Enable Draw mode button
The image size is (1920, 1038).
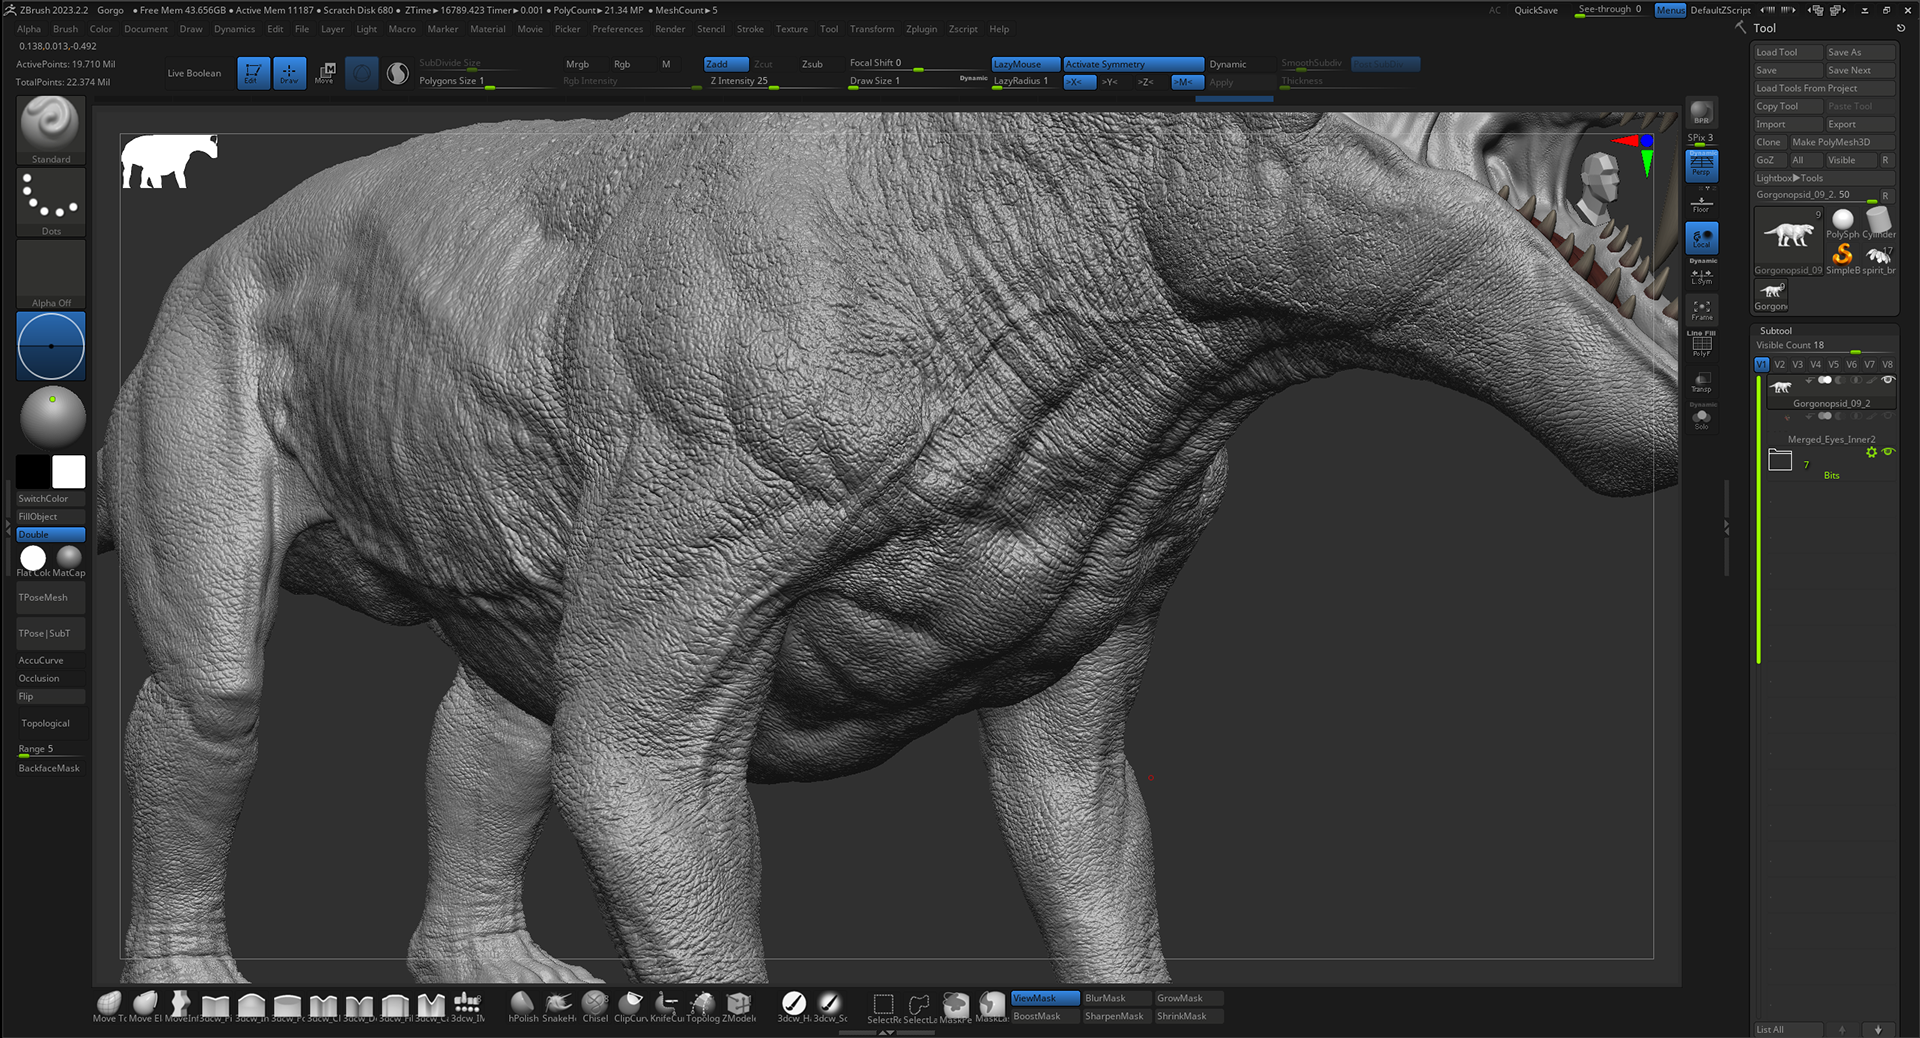(x=289, y=73)
